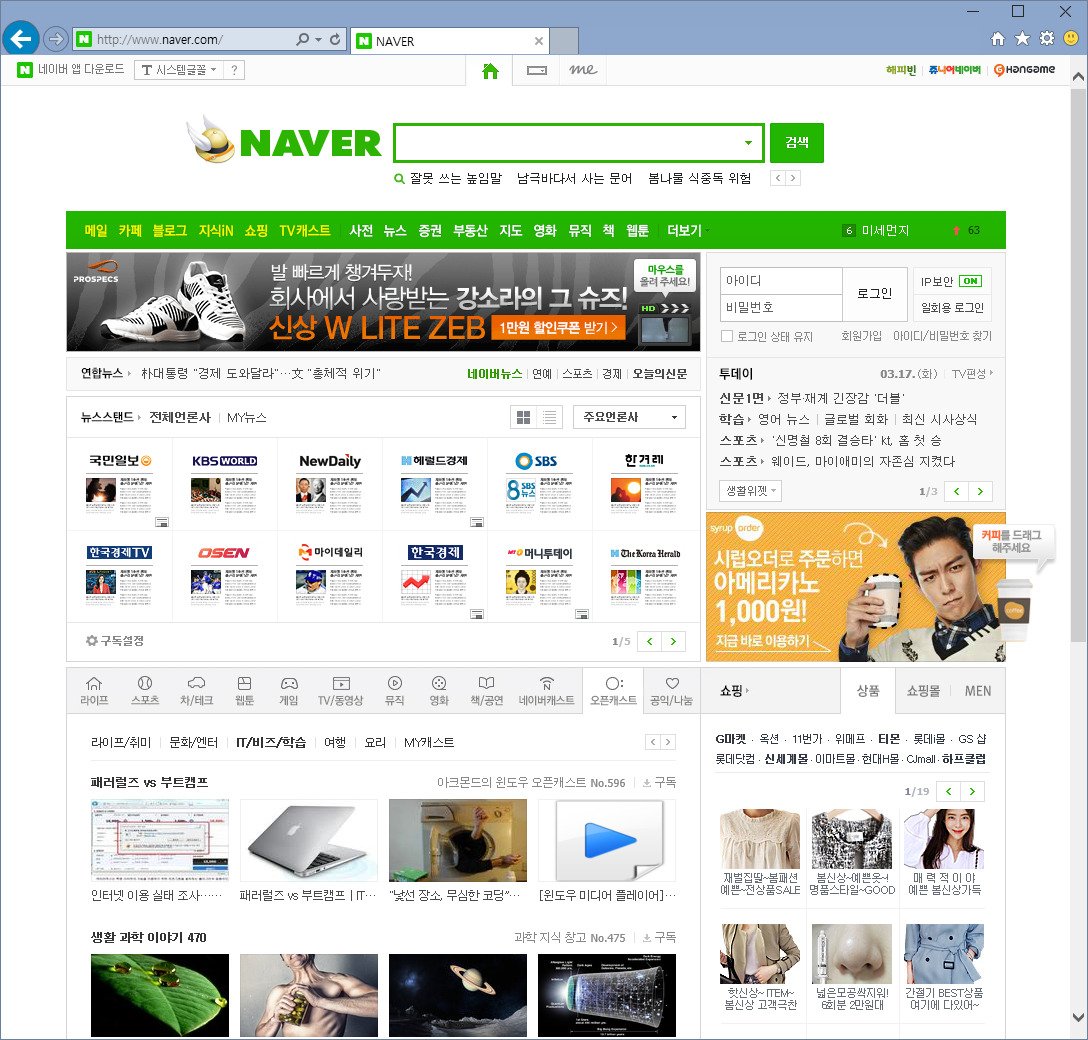Open 카페 in the green menu
The height and width of the screenshot is (1040, 1088).
point(130,230)
